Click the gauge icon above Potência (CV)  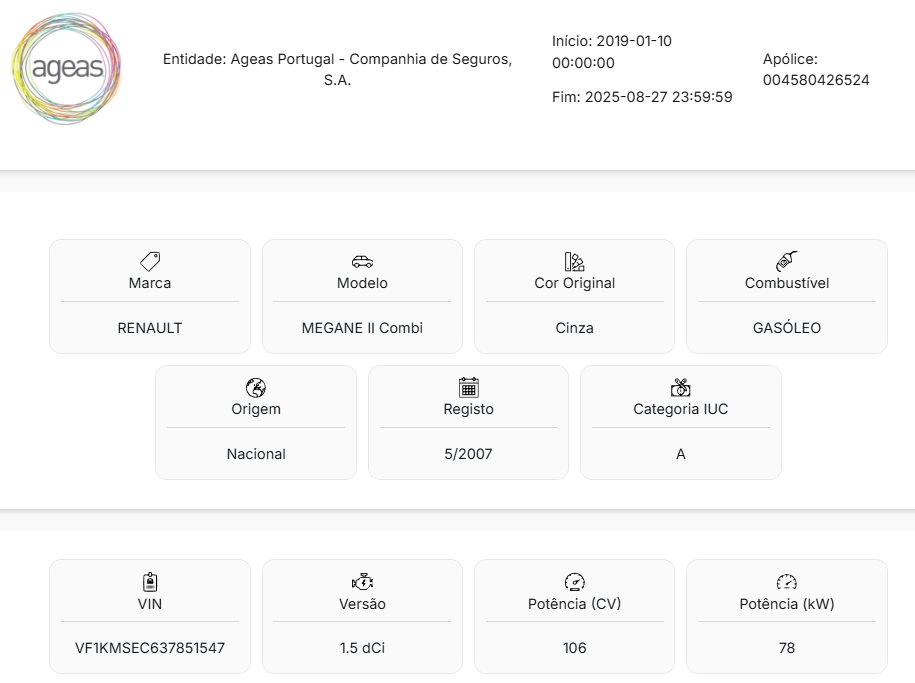(x=574, y=582)
